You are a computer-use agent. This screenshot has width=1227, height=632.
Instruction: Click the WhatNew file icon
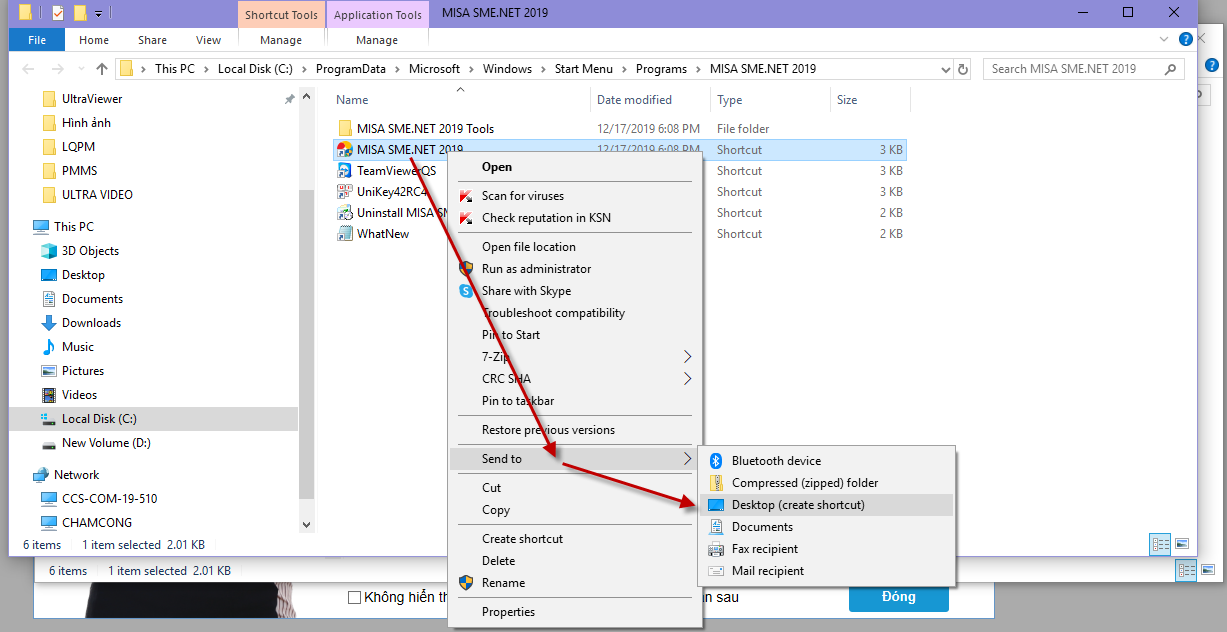tap(345, 234)
